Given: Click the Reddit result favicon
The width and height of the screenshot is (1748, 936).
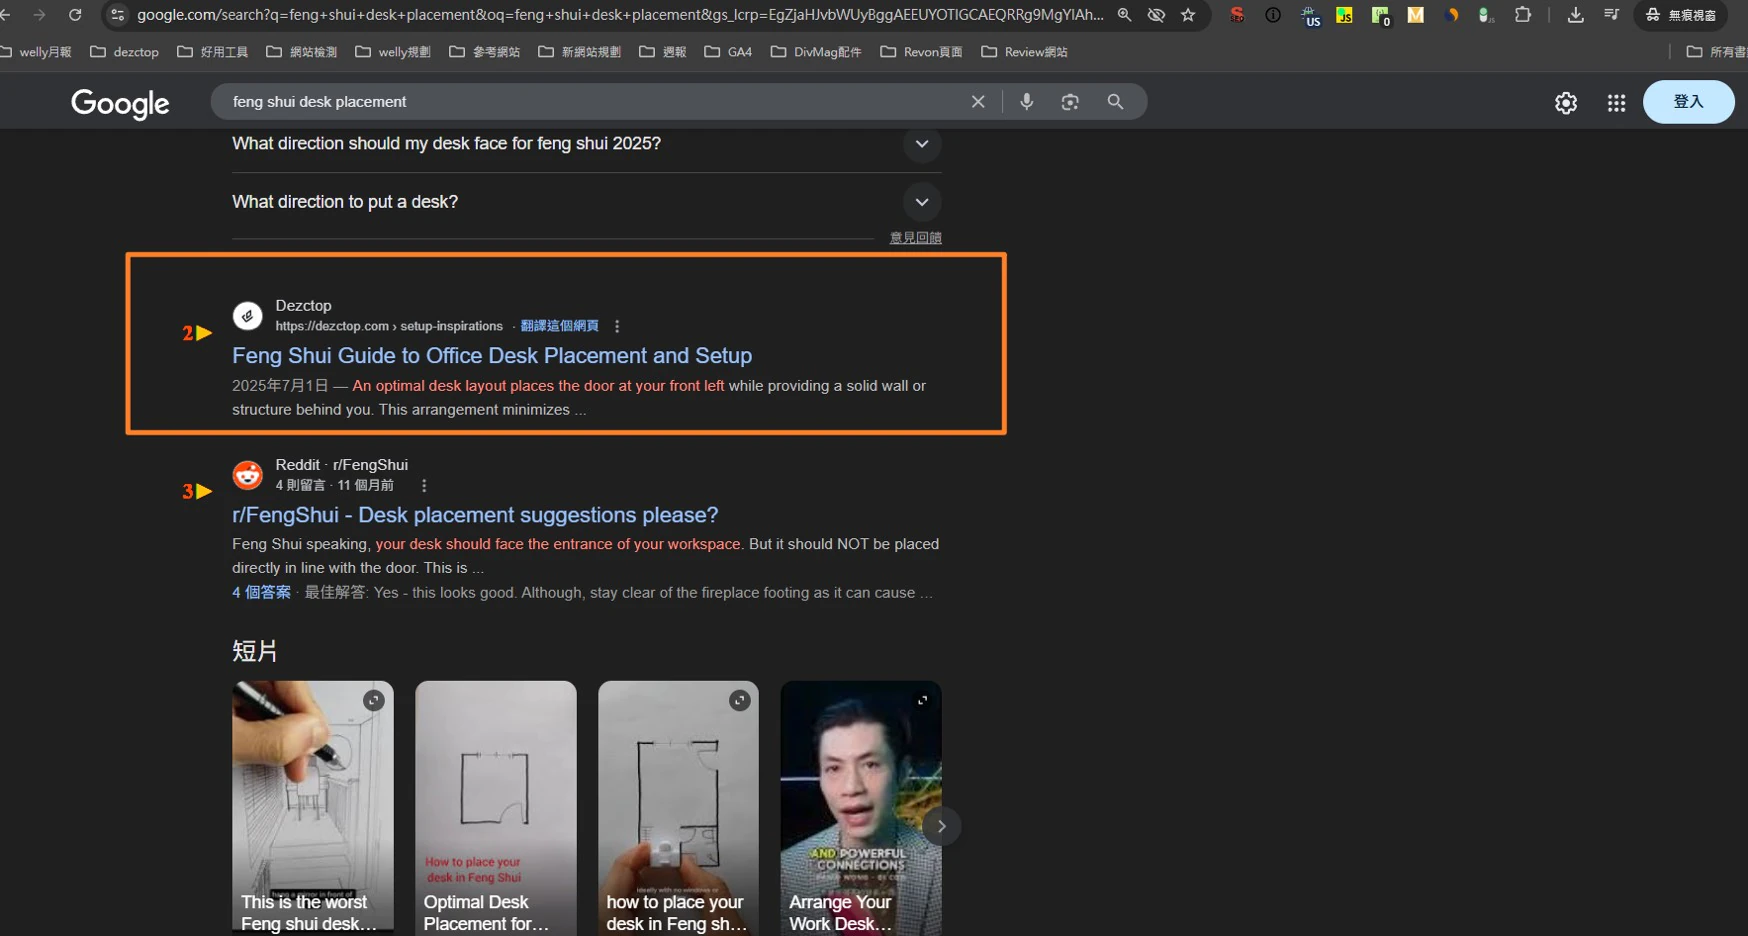Looking at the screenshot, I should point(247,475).
